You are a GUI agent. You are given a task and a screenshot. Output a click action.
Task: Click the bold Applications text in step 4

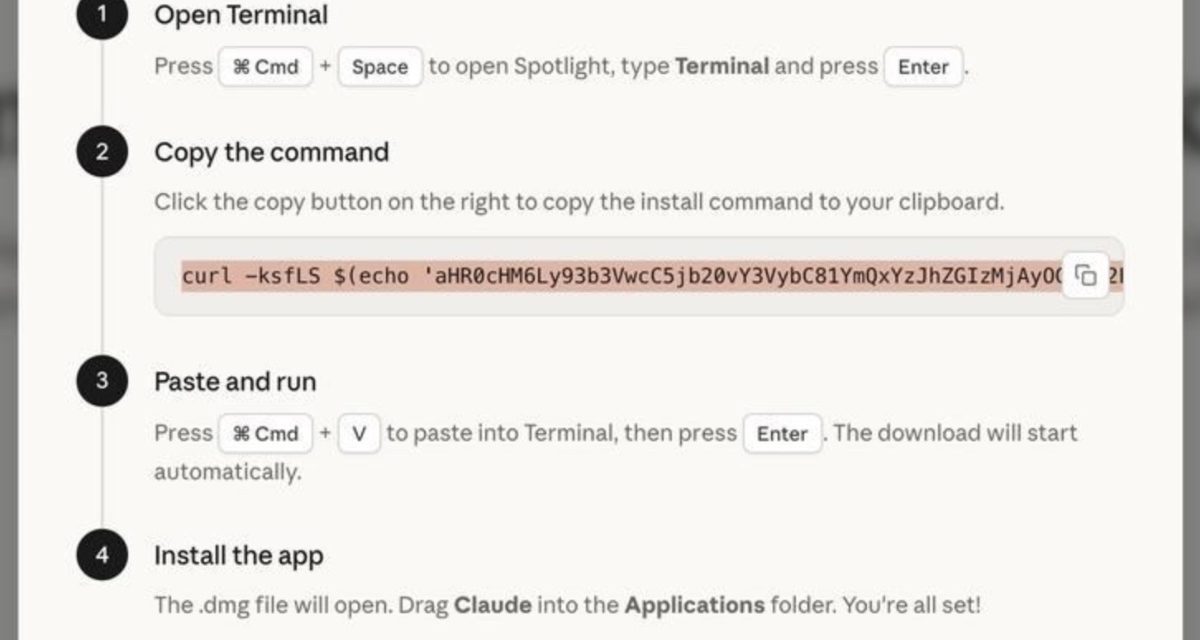[x=695, y=605]
